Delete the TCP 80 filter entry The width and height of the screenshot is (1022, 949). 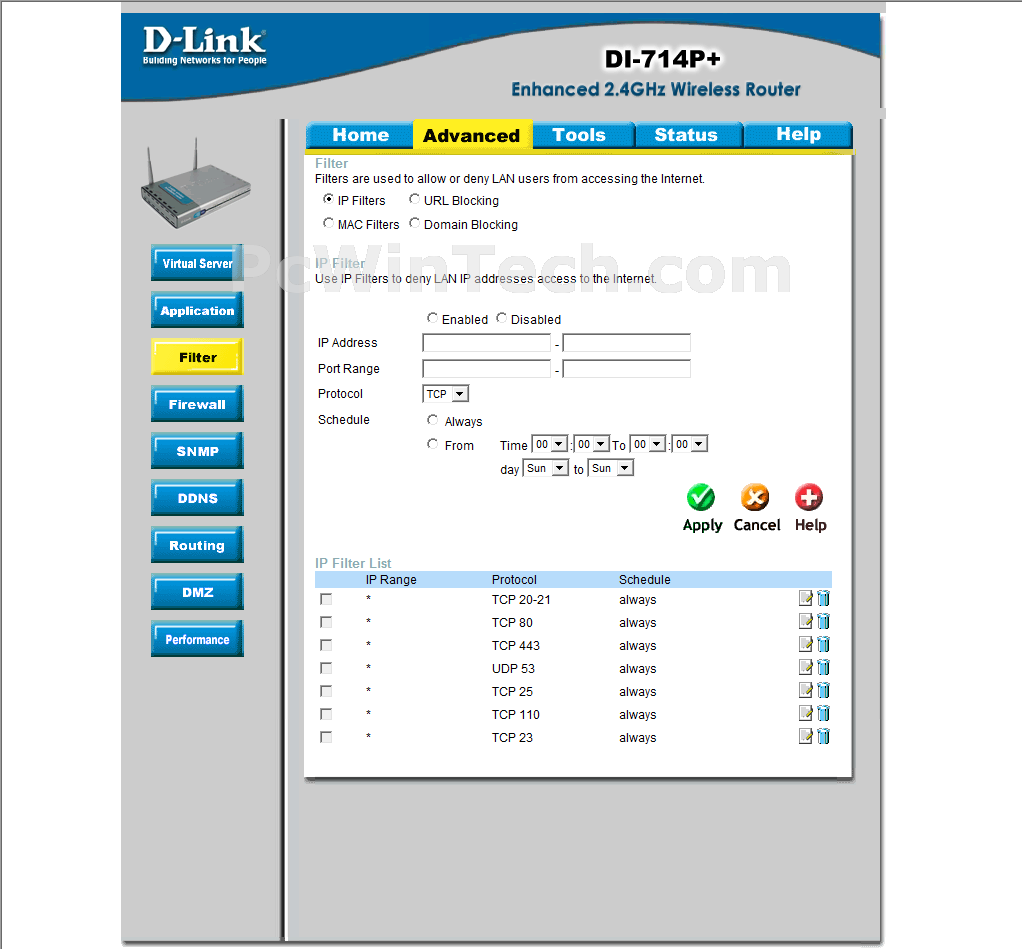[823, 621]
